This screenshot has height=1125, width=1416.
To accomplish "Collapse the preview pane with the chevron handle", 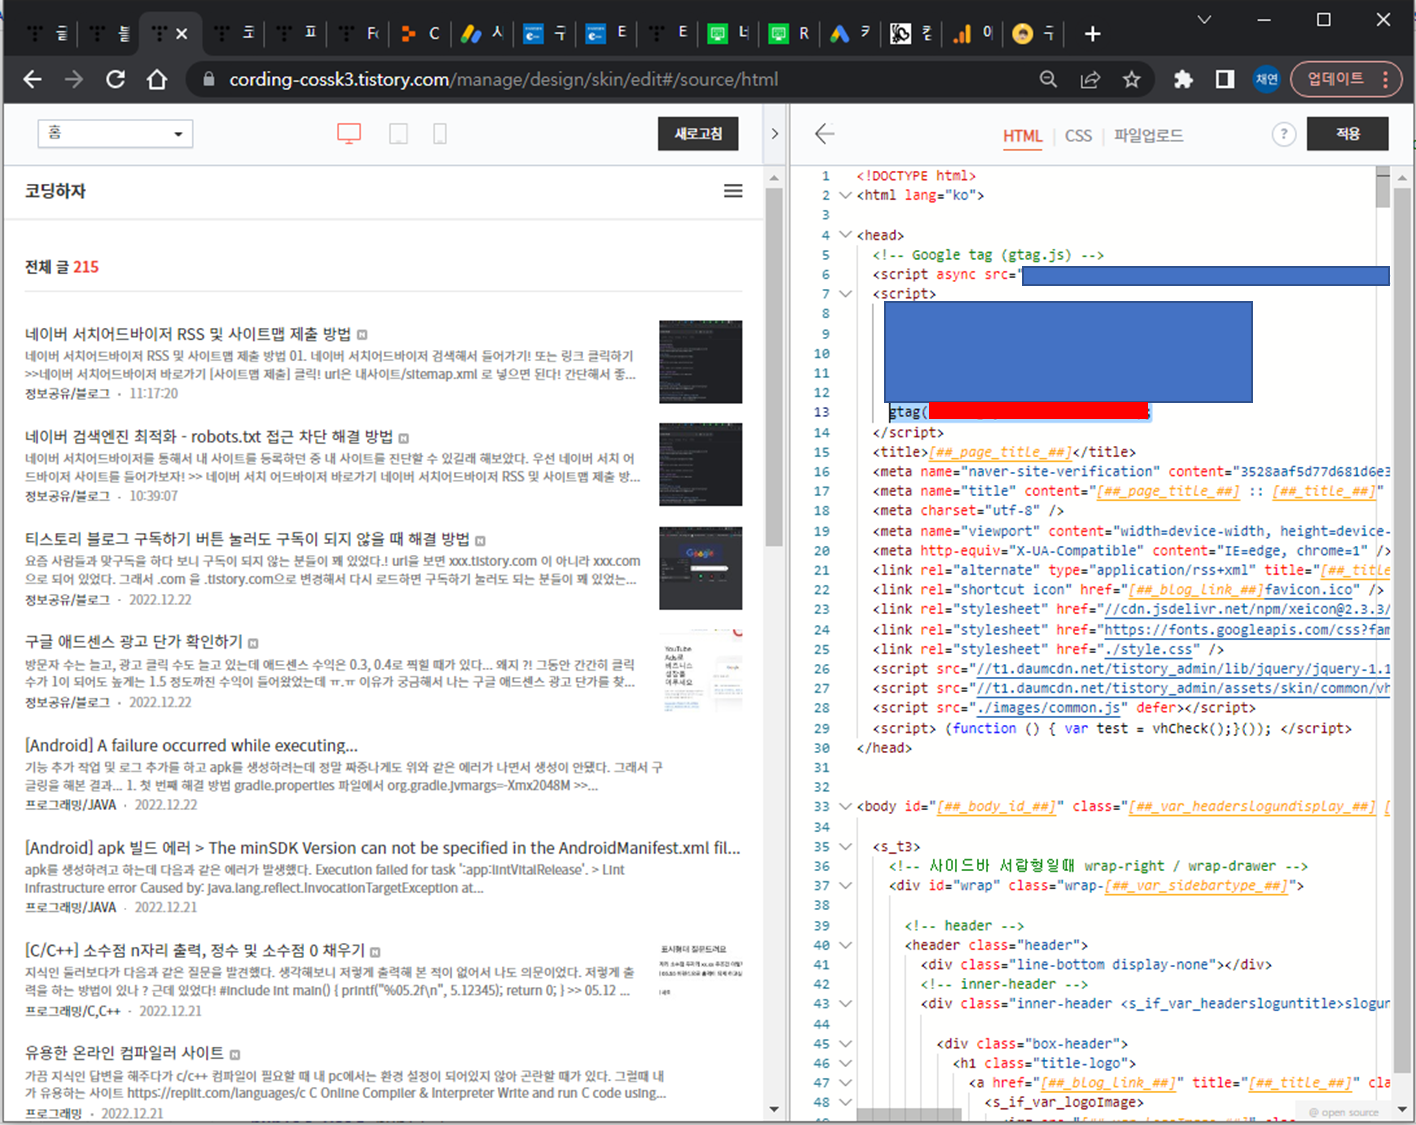I will pyautogui.click(x=774, y=134).
